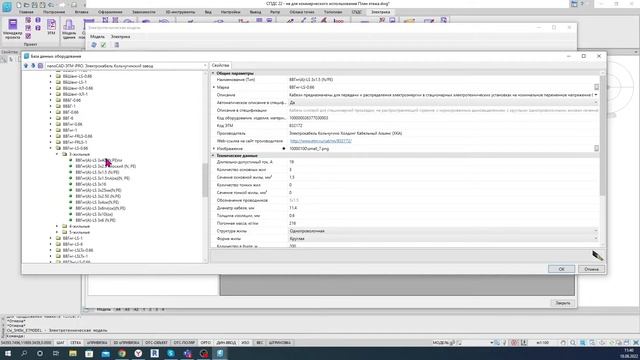Toggle СЕТКА mode in status bar
This screenshot has height=360, width=640.
(x=76, y=342)
